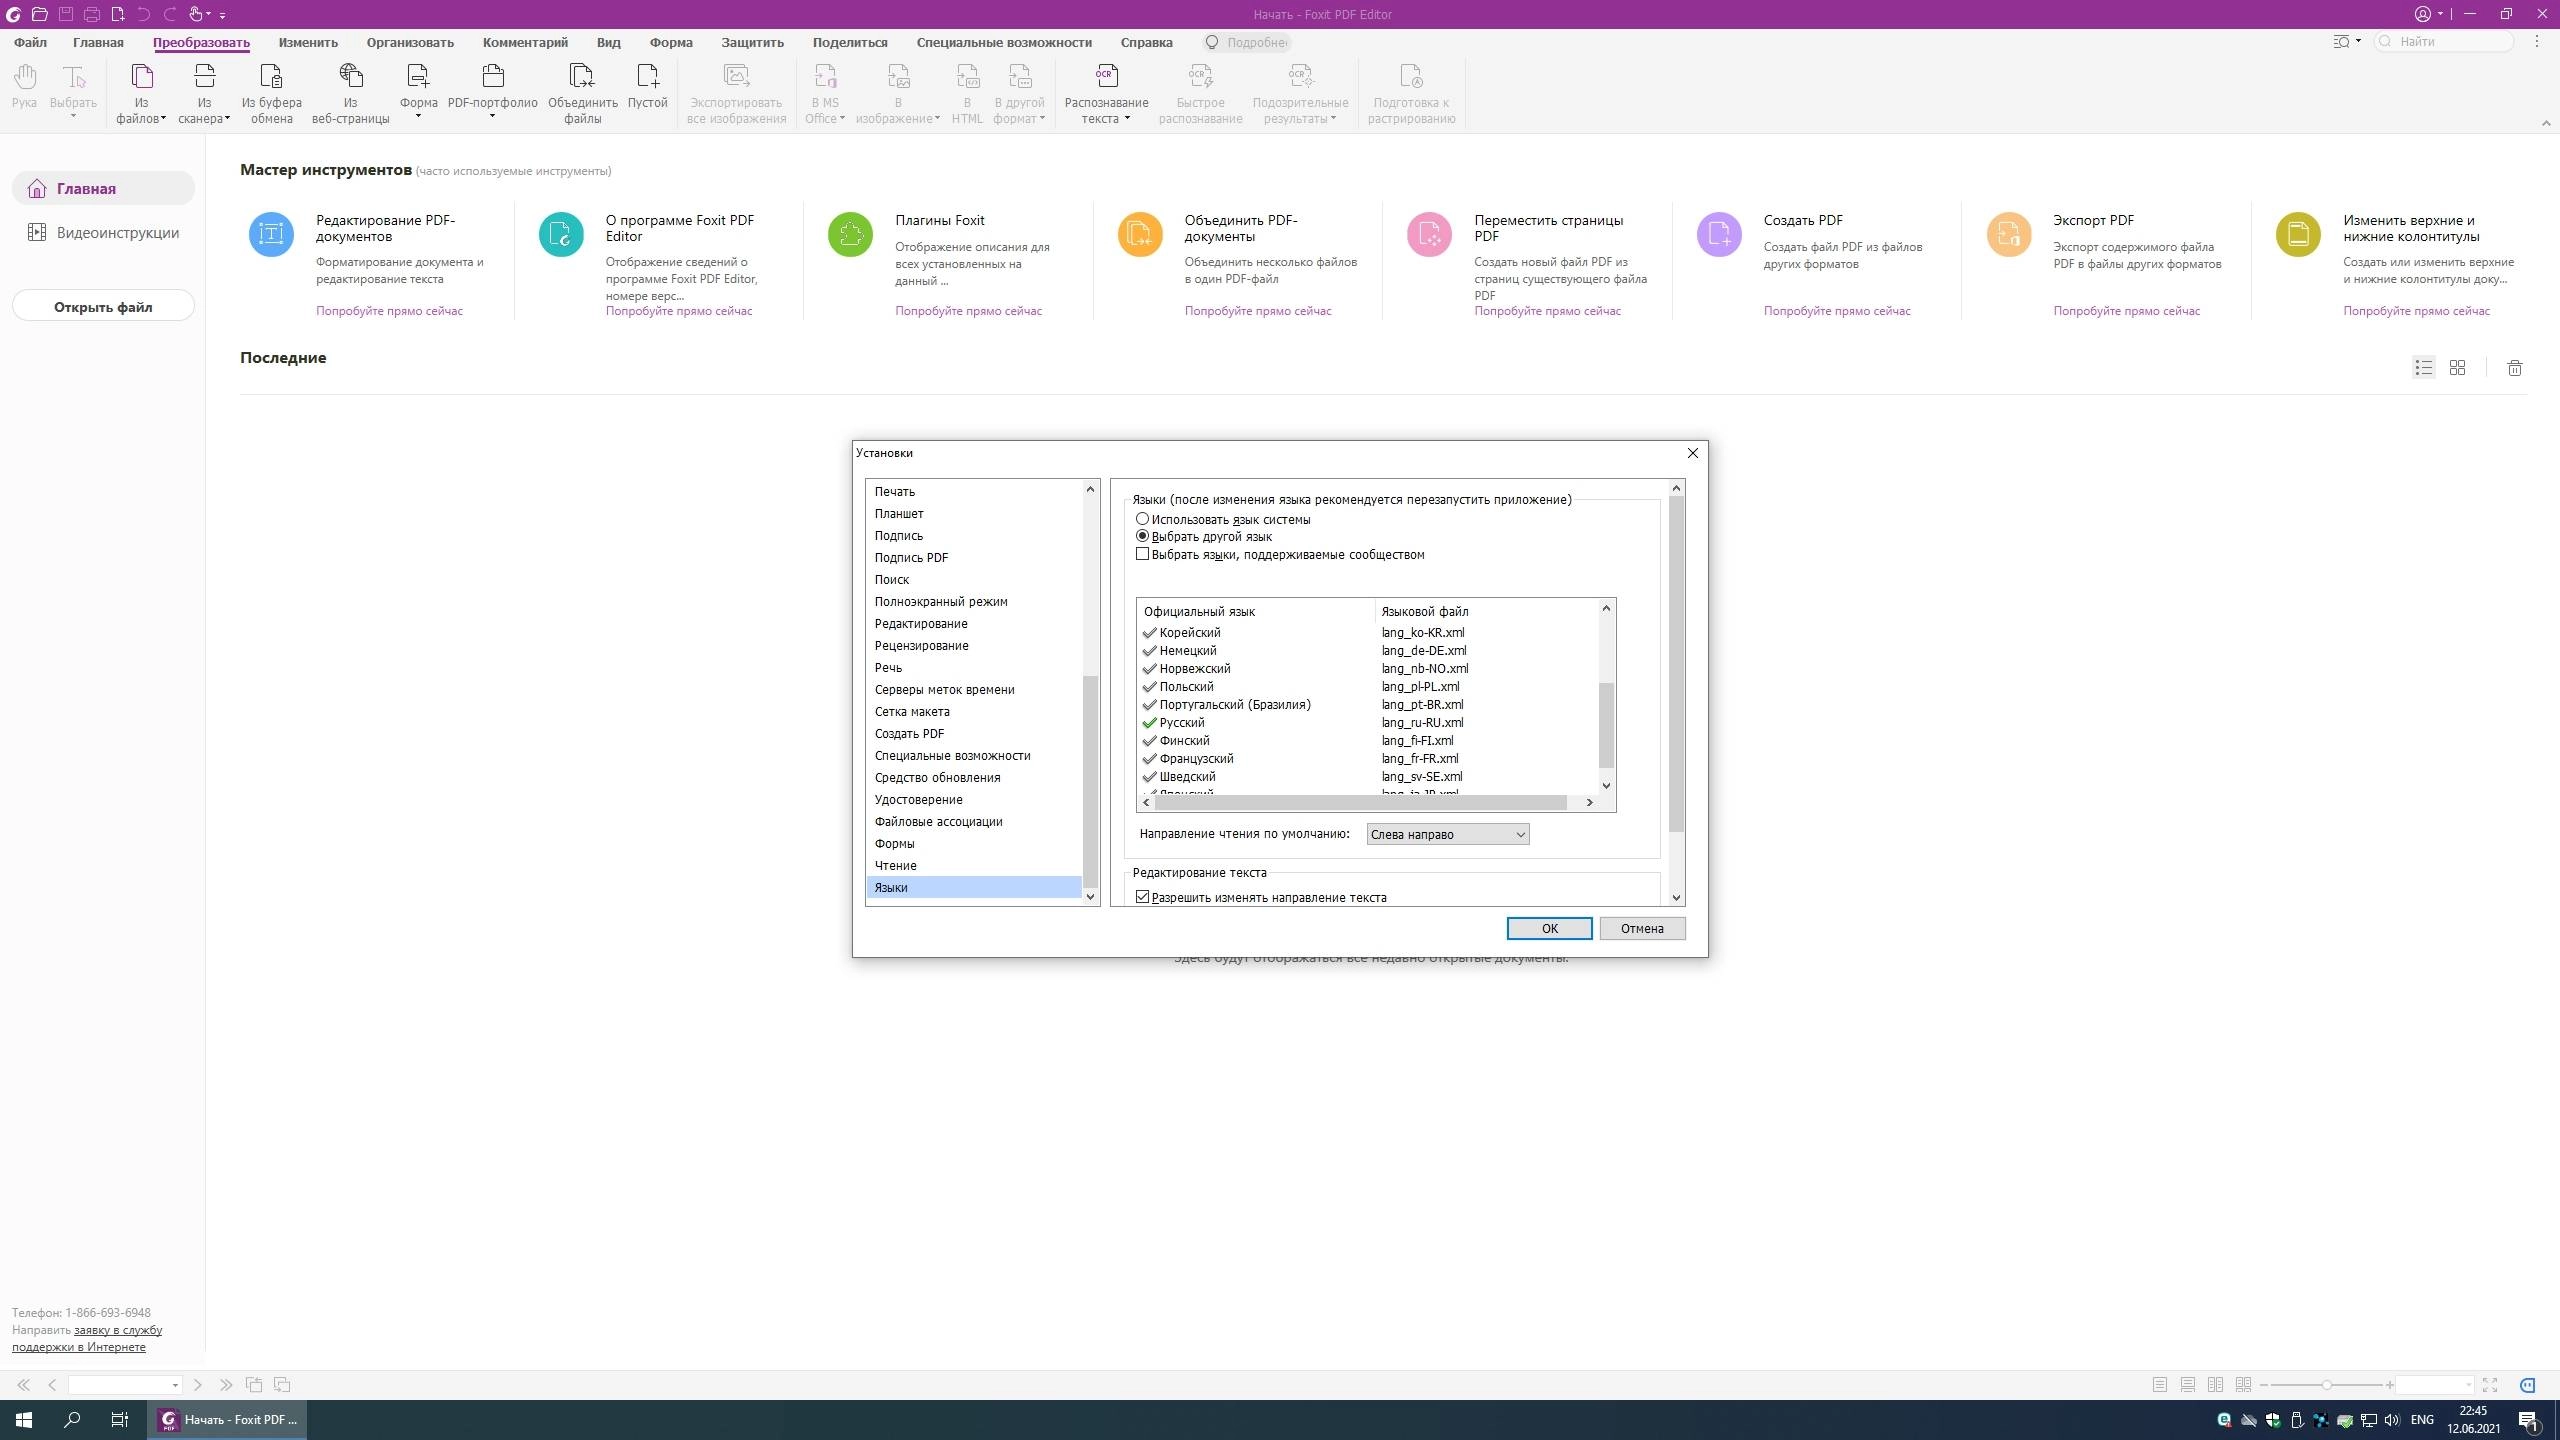Switch to the Защитить ribbon tab
The image size is (2560, 1440).
click(752, 43)
